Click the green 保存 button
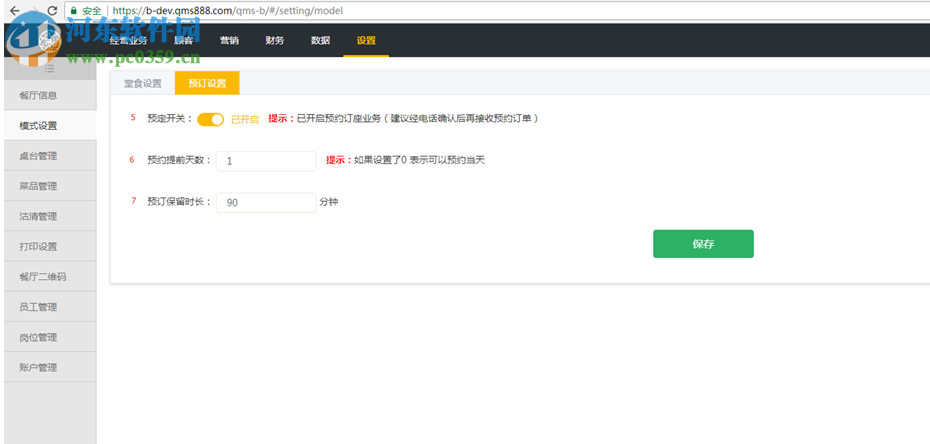The image size is (930, 444). click(703, 244)
